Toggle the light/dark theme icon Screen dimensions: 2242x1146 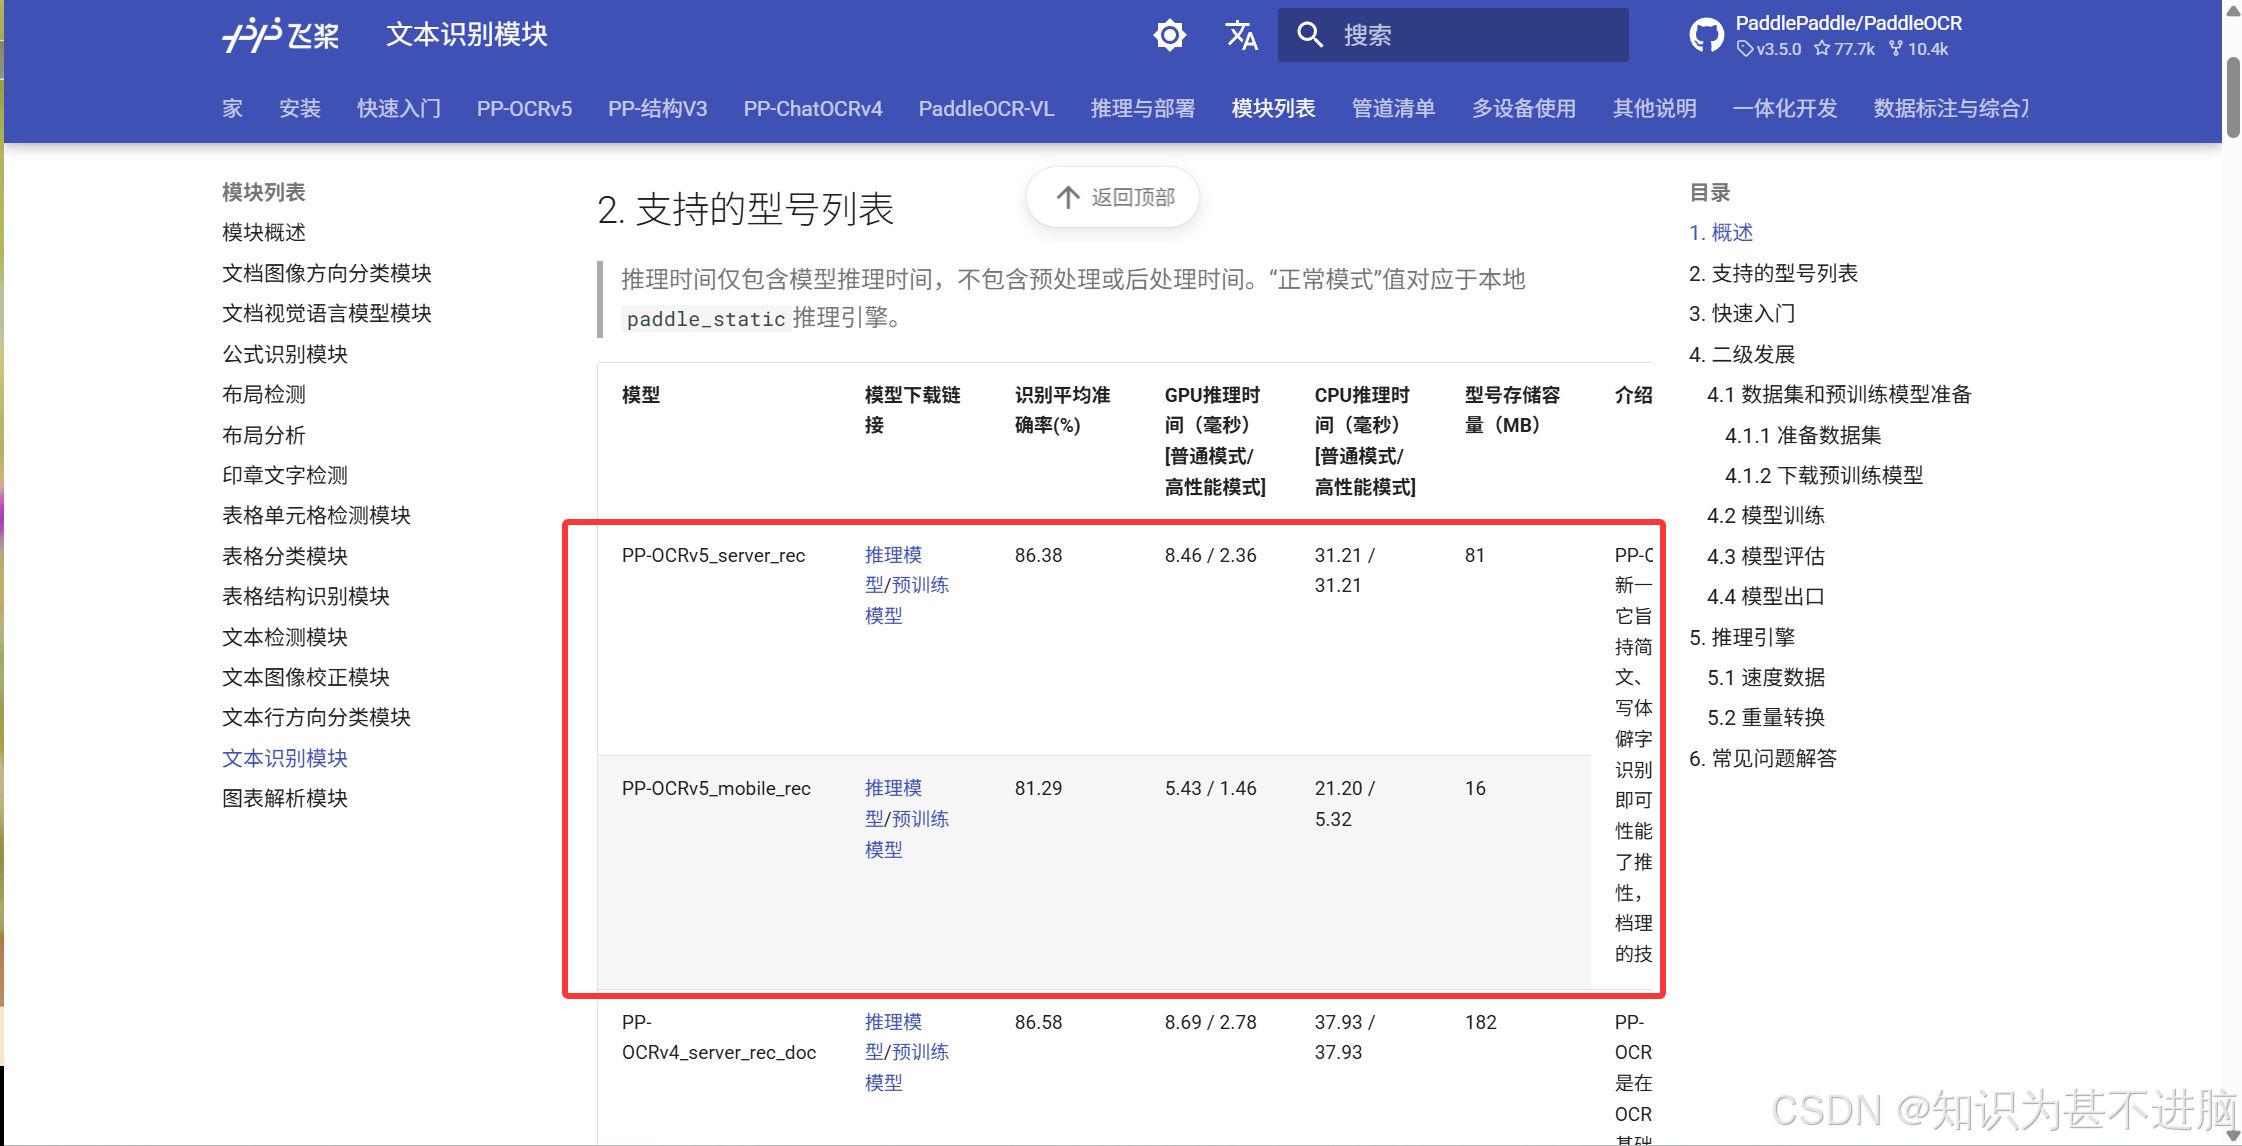1169,35
